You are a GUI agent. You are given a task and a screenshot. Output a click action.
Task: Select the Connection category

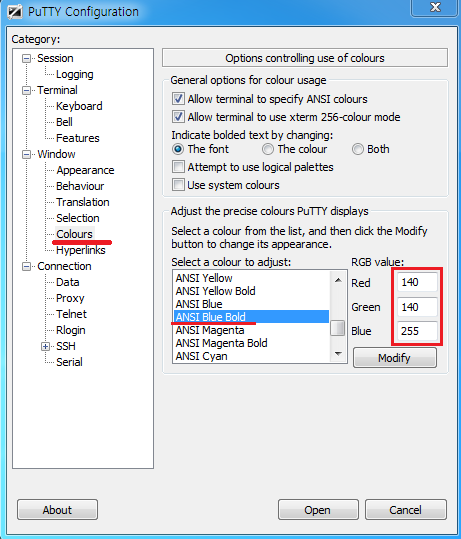[x=64, y=266]
